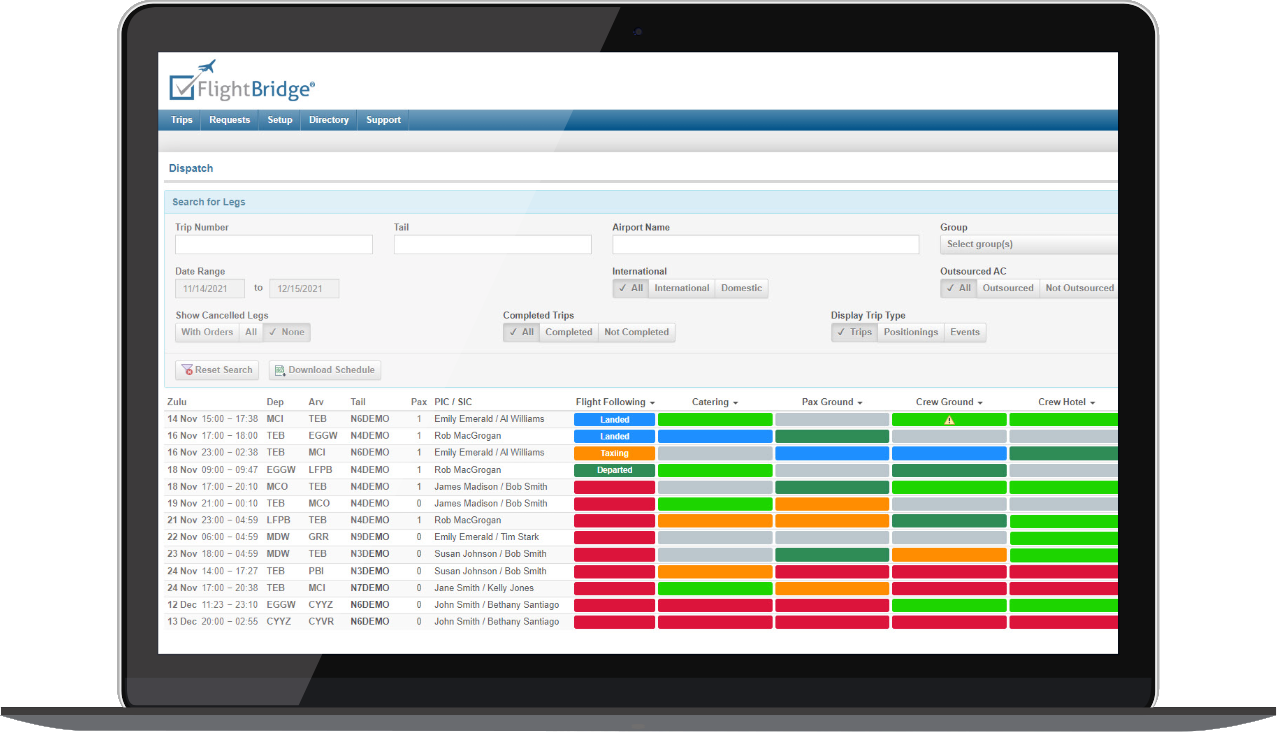Click the warning triangle in Crew Ground

[949, 420]
